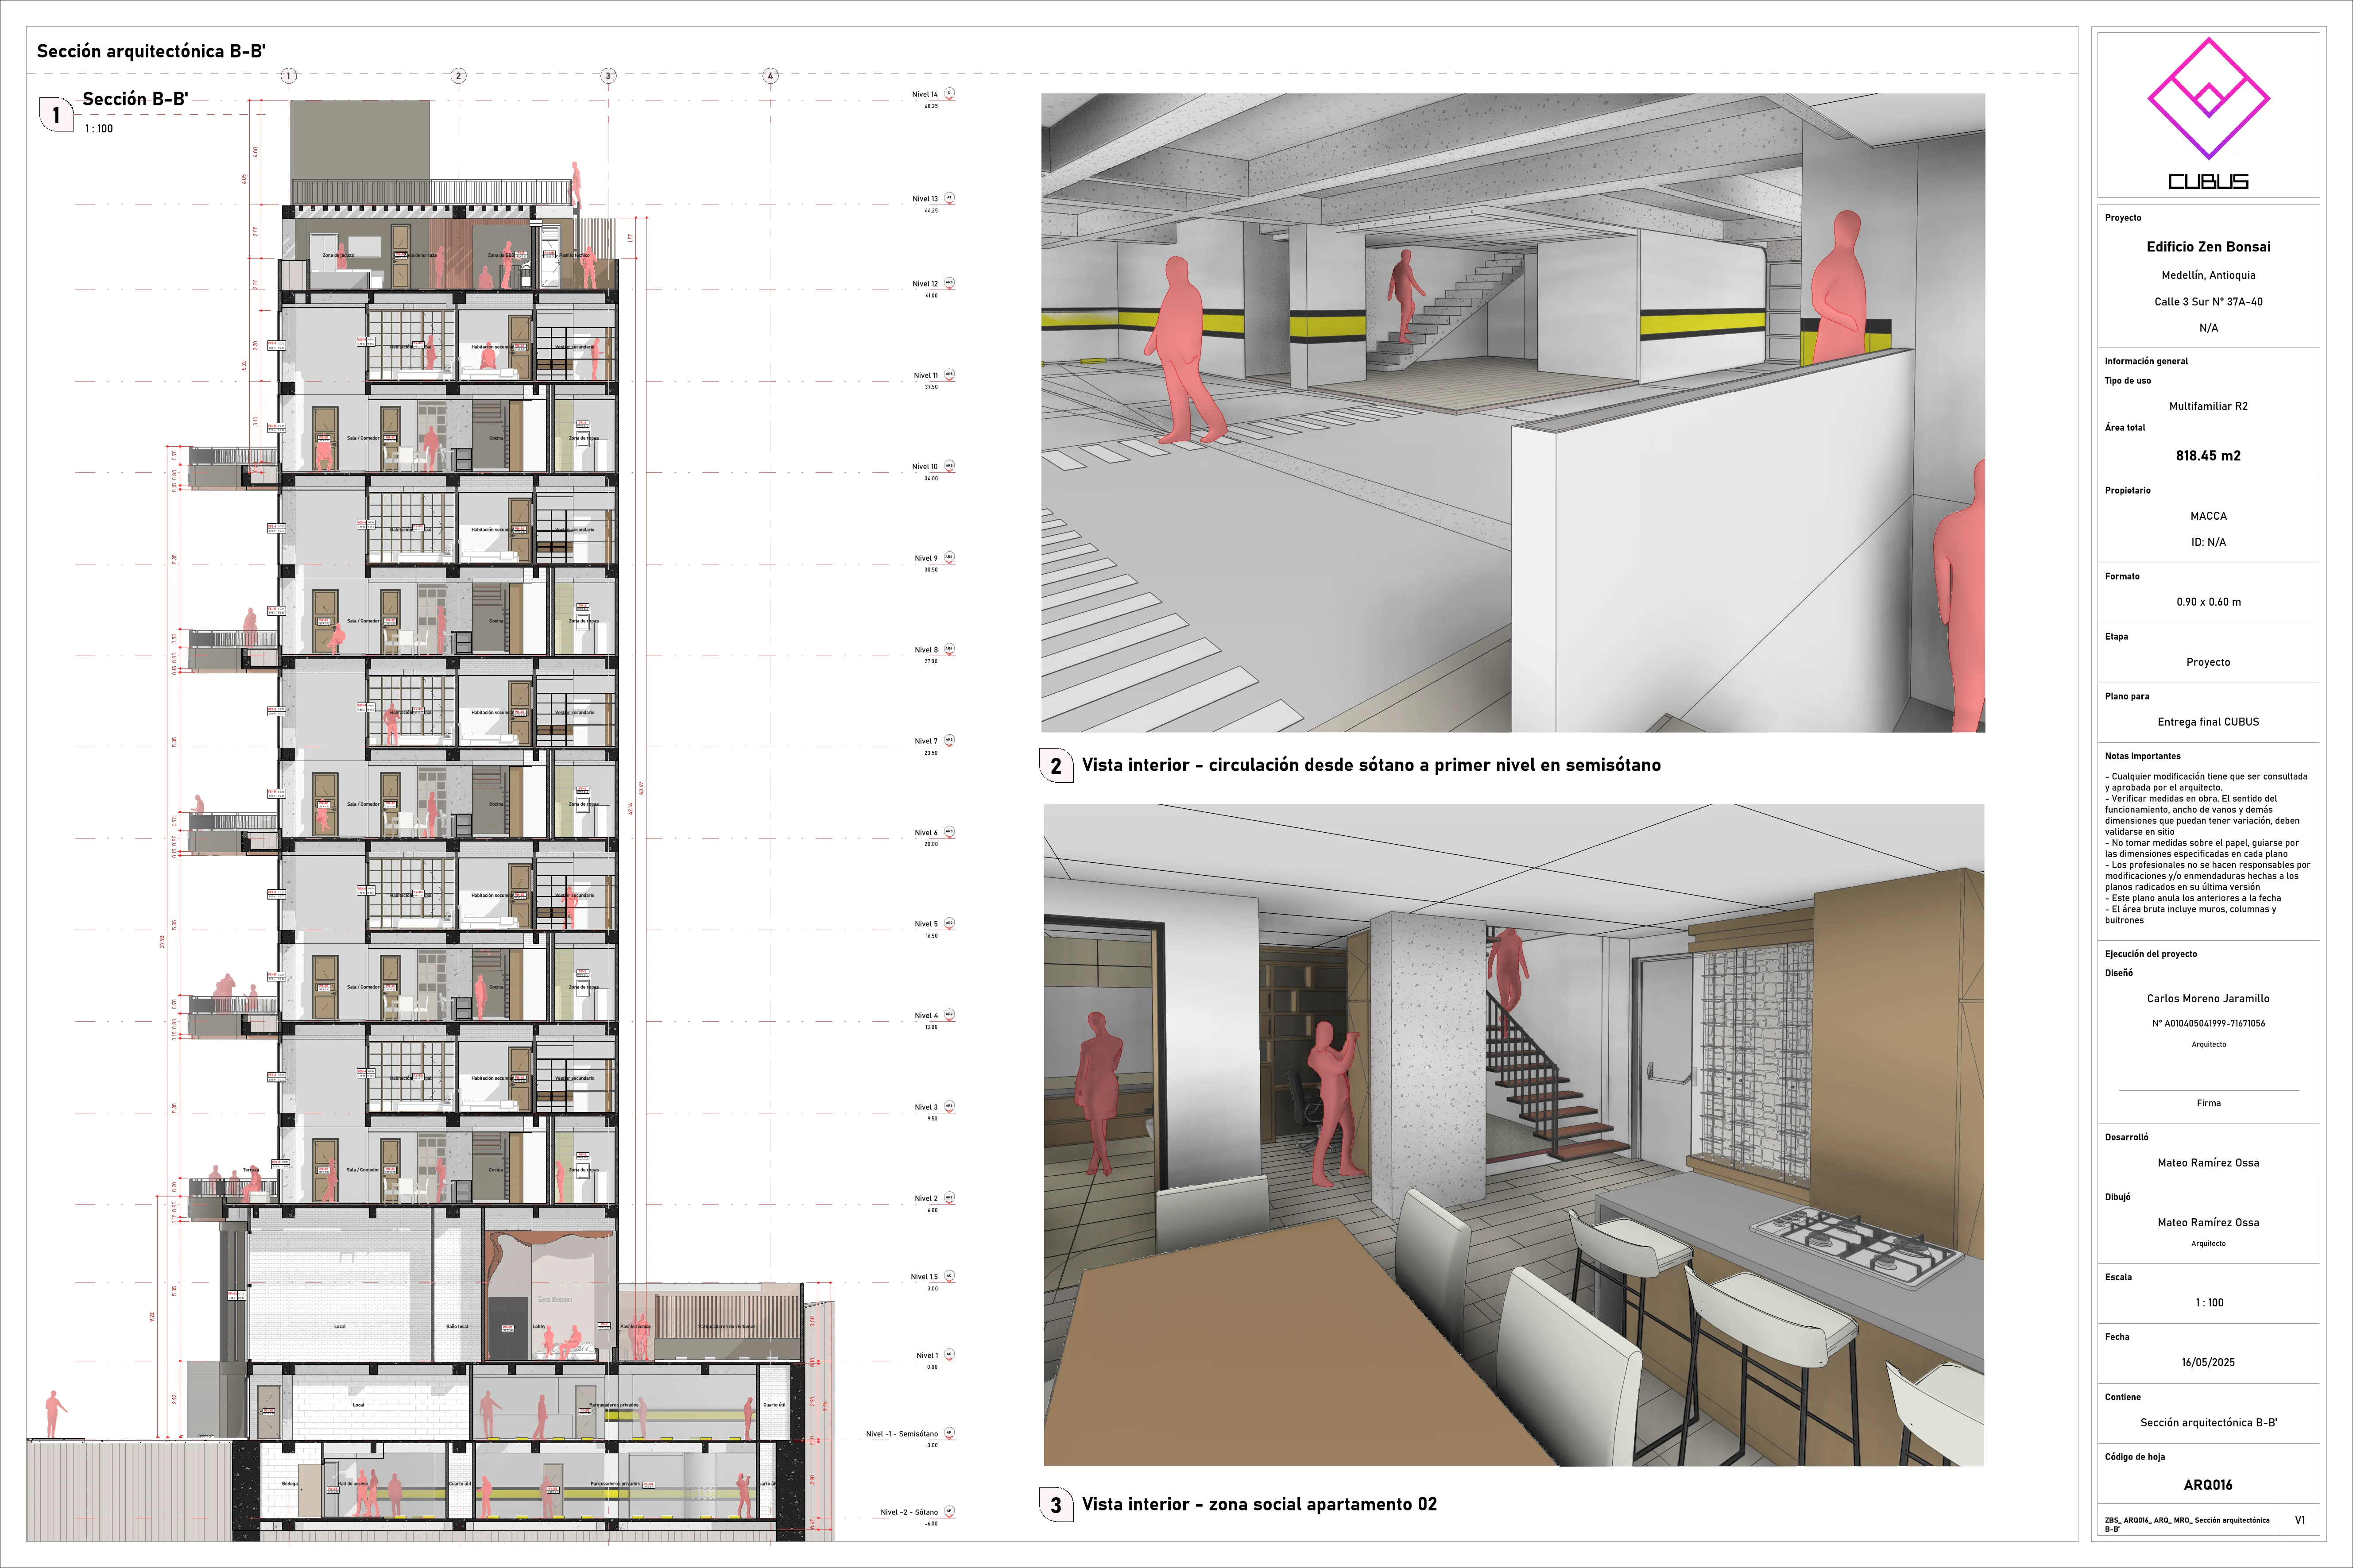The height and width of the screenshot is (1568, 2353).
Task: Select 'Mateo Ramírez Ossa' under Desarrolló
Action: tap(2208, 1163)
